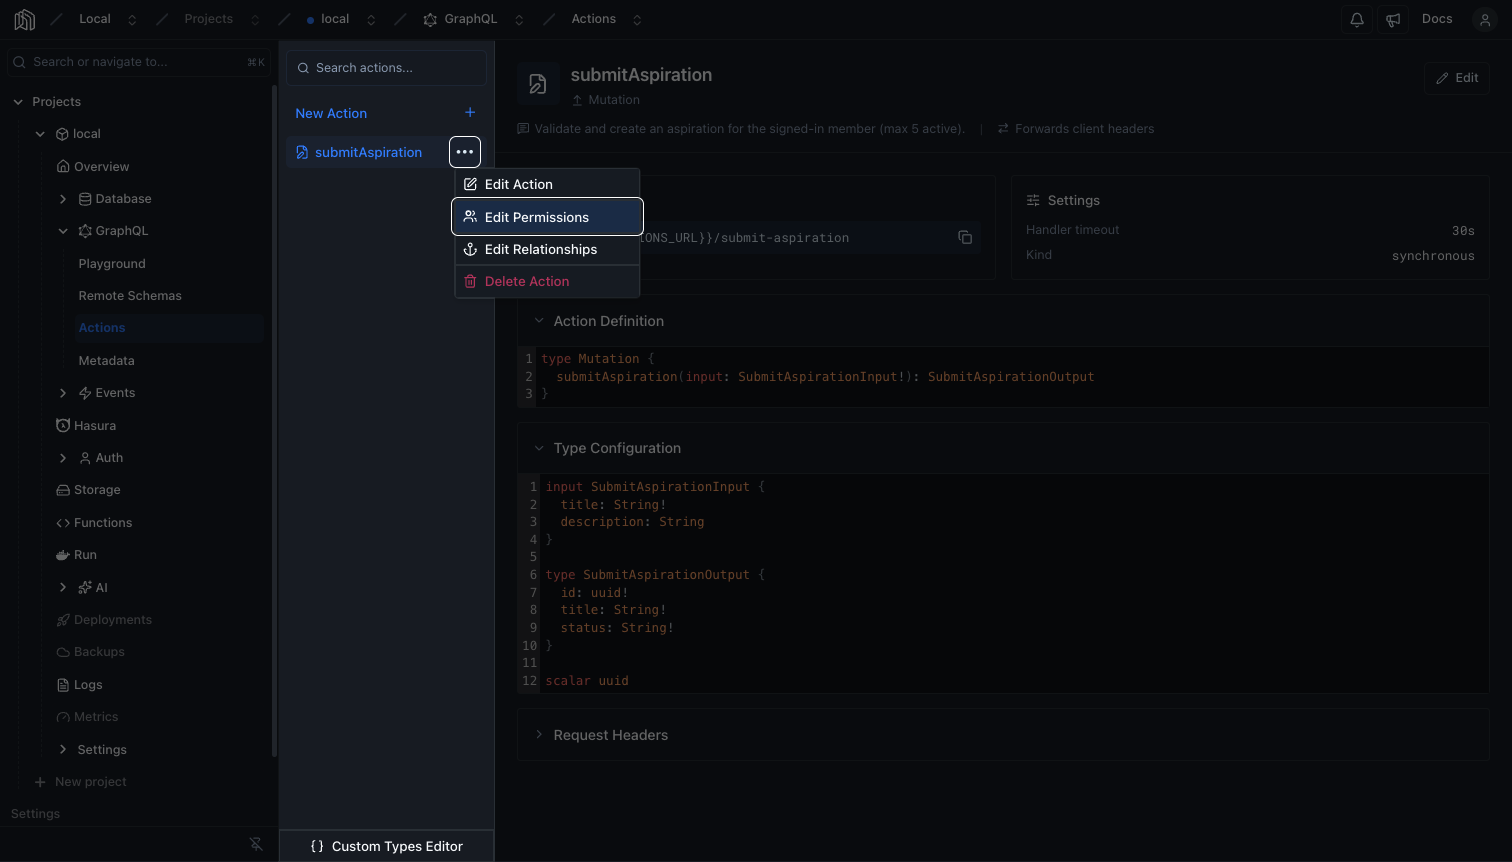Click New project in sidebar

point(81,782)
